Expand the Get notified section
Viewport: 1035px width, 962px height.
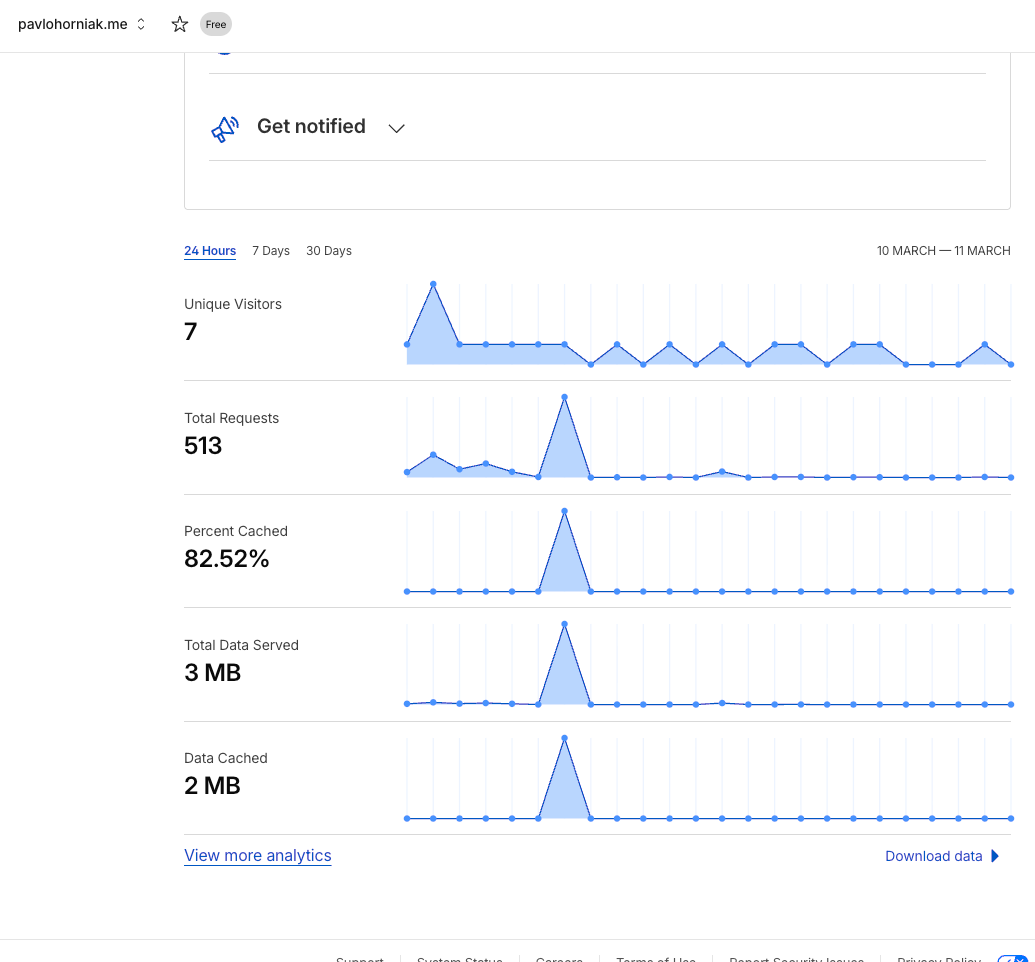[396, 128]
